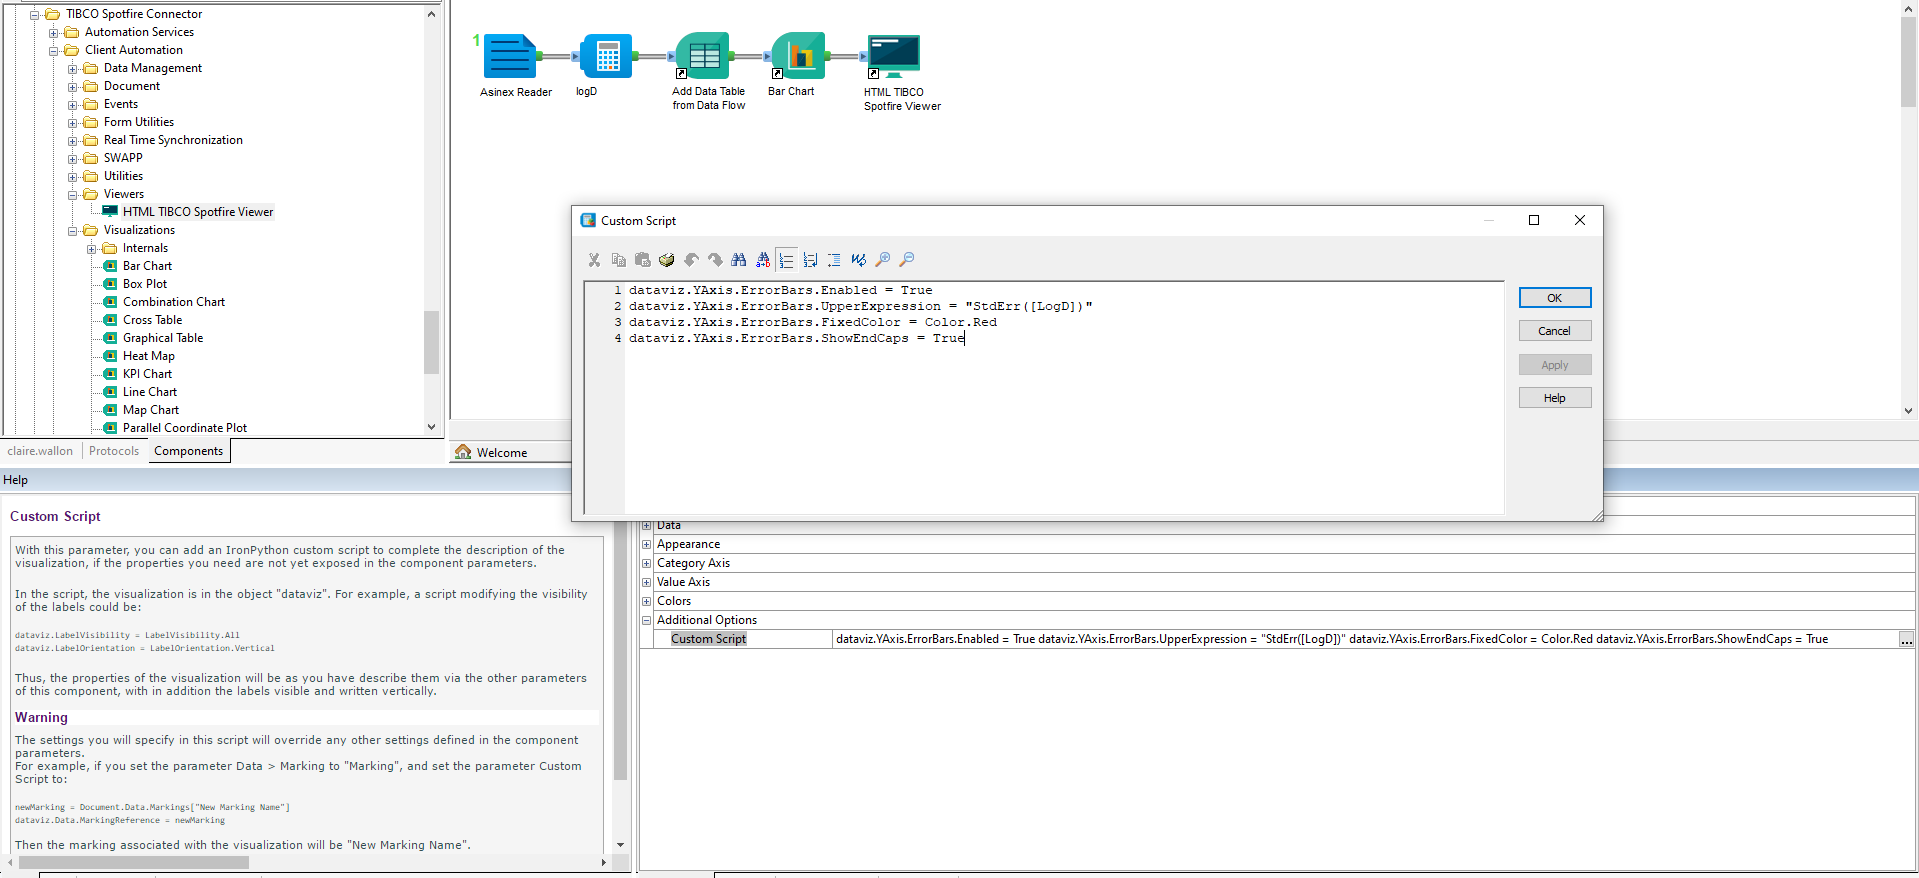Select the Bar Chart node on canvas
This screenshot has width=1919, height=878.
tap(798, 56)
